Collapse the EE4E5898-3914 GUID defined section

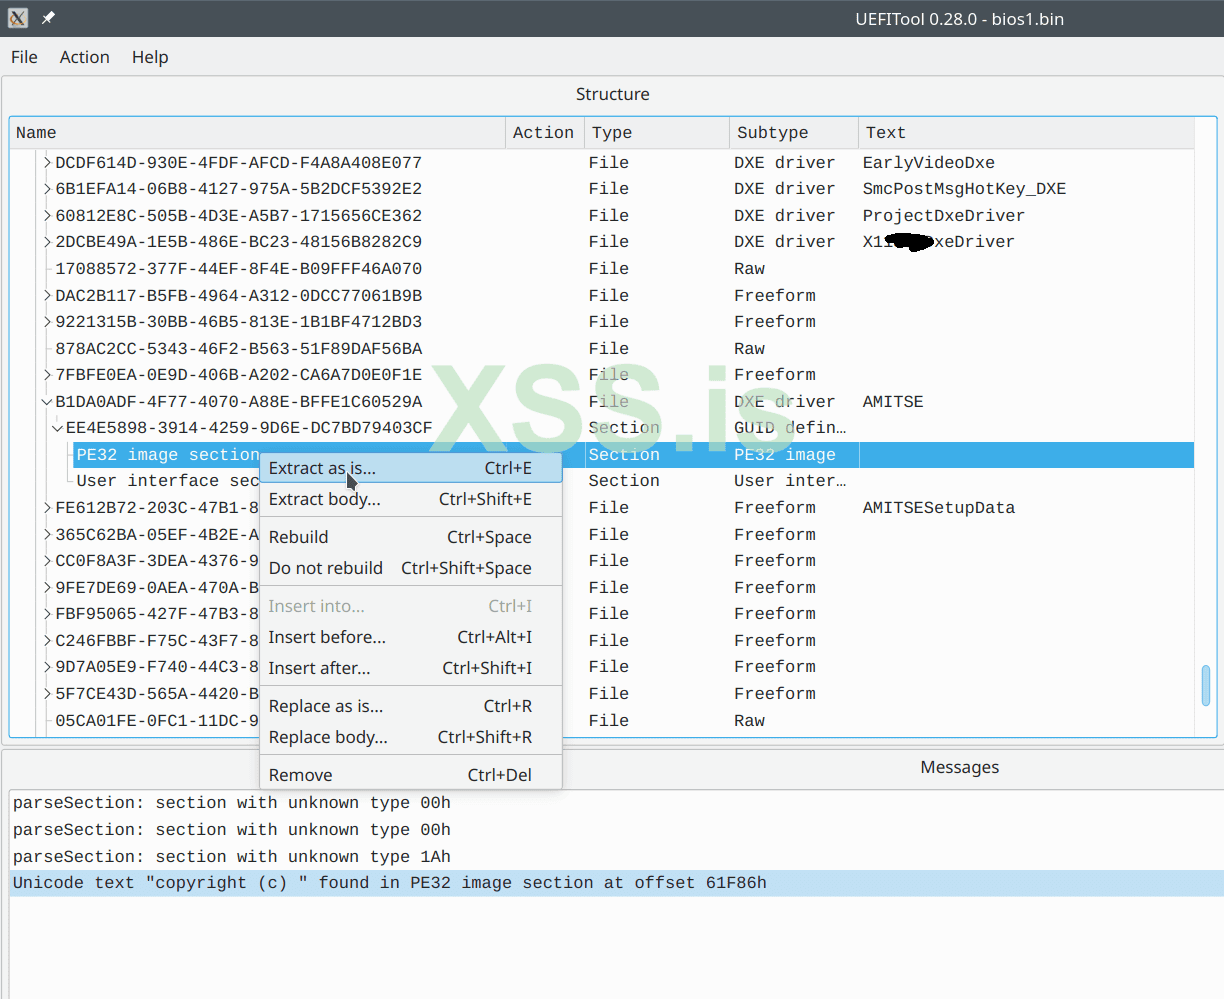point(58,427)
